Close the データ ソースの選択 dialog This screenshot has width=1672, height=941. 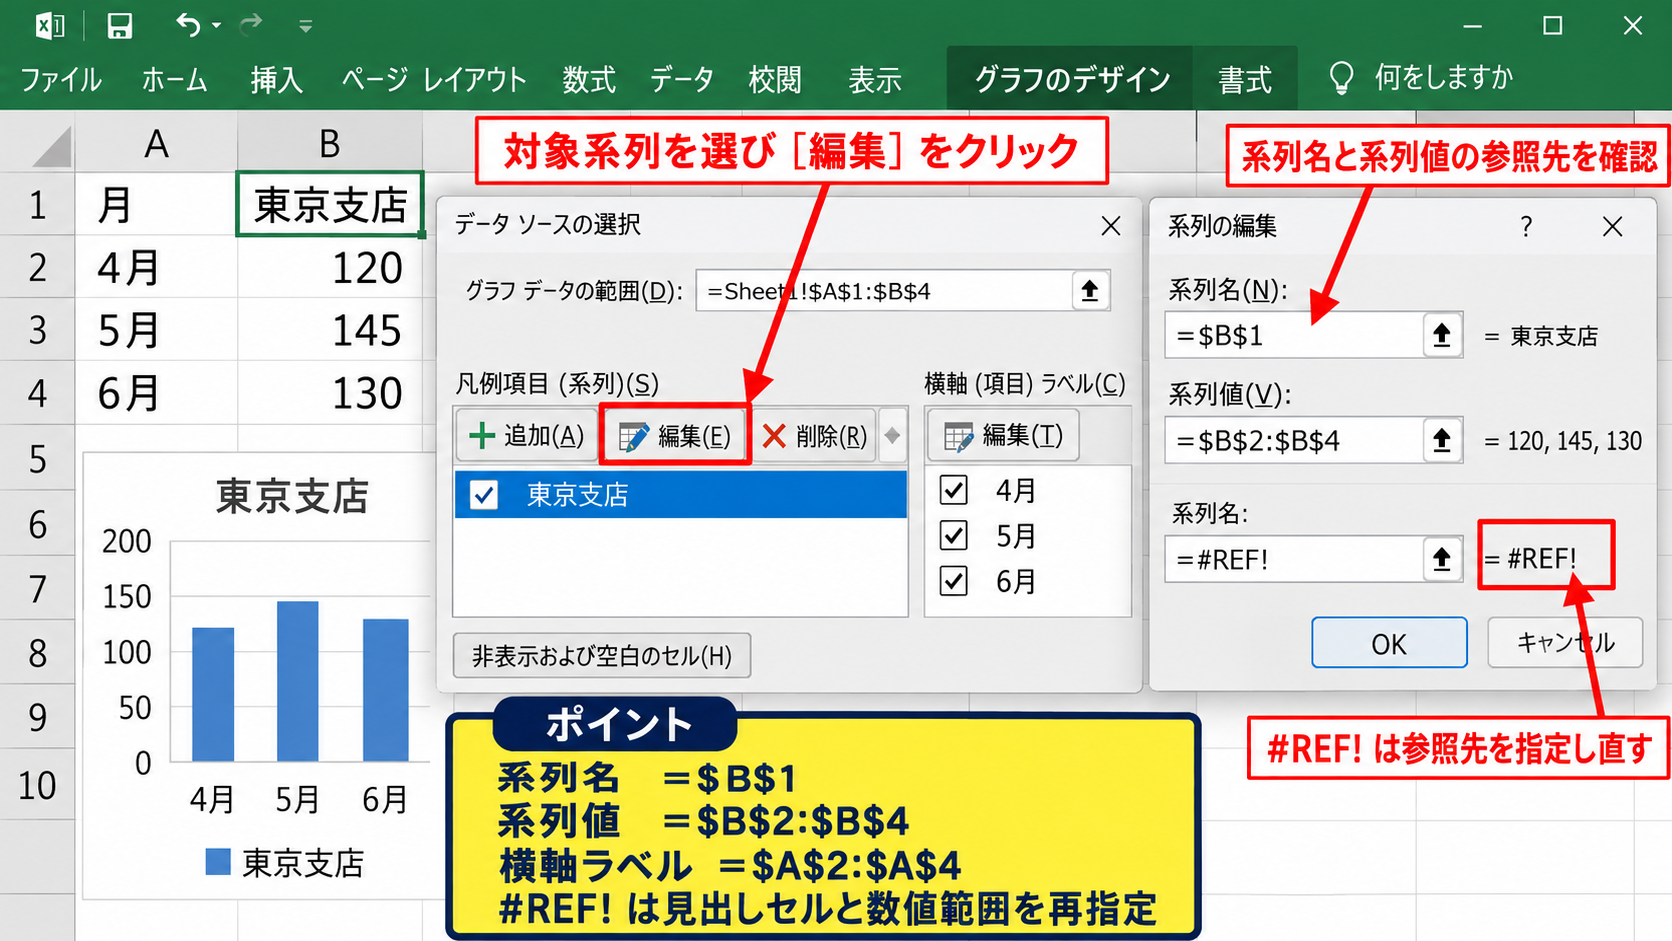coord(1111,226)
